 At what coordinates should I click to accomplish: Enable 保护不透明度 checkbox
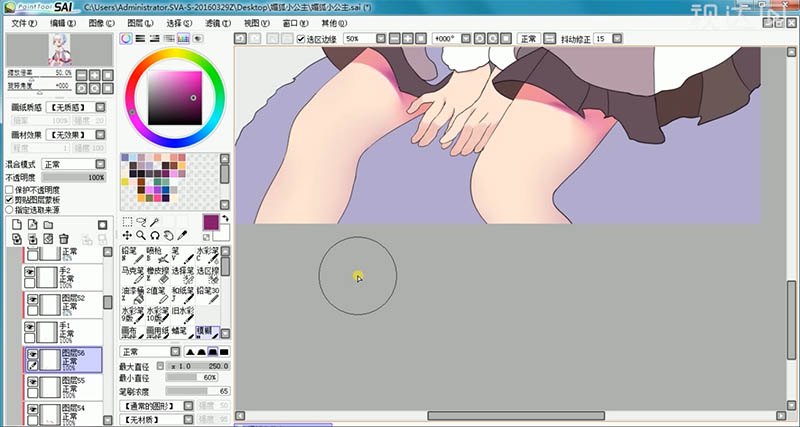[x=9, y=190]
